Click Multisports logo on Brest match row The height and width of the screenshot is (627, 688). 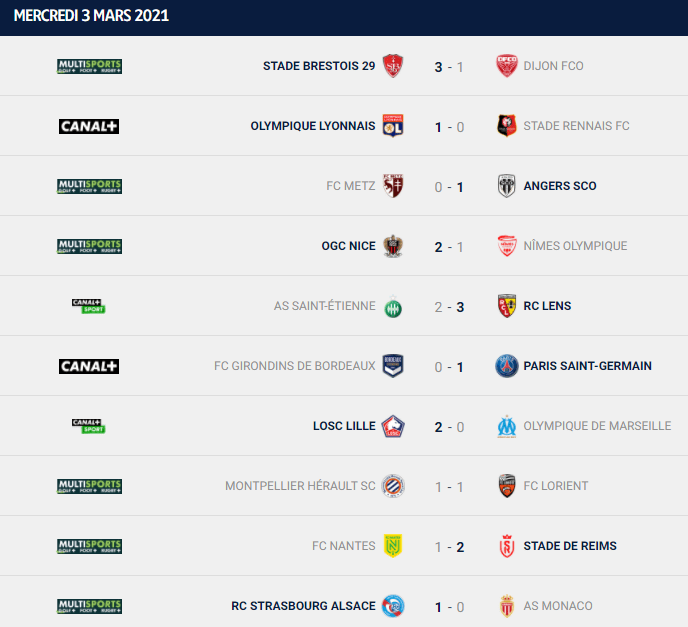90,66
